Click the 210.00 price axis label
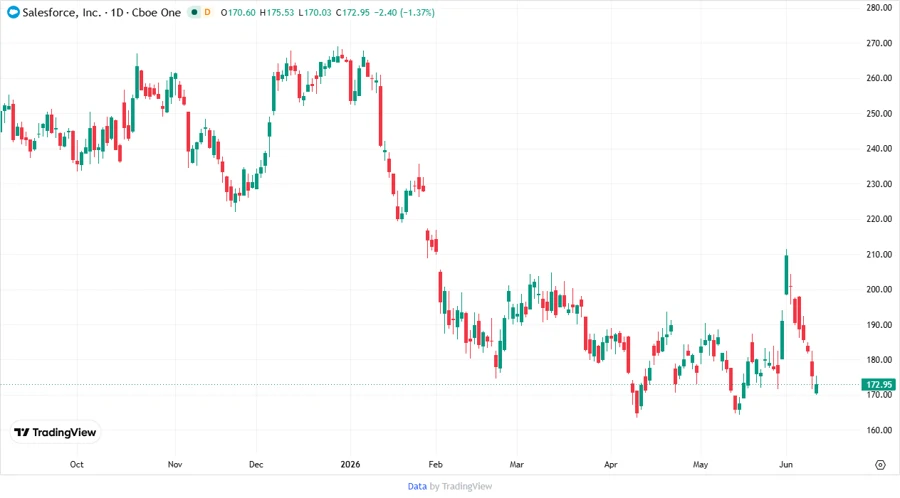 [x=879, y=254]
